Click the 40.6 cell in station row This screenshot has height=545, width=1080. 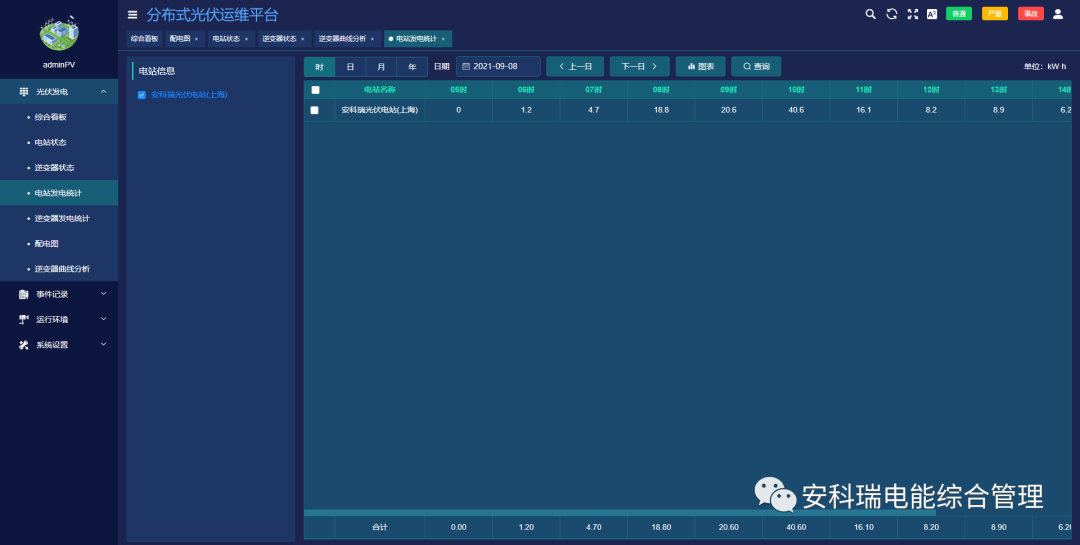796,110
